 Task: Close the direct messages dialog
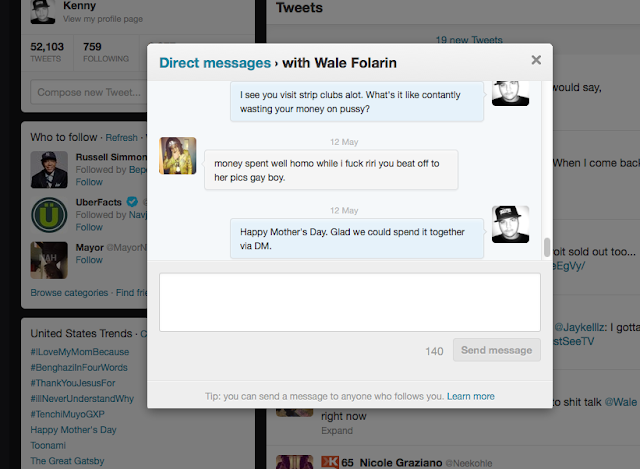coord(536,60)
